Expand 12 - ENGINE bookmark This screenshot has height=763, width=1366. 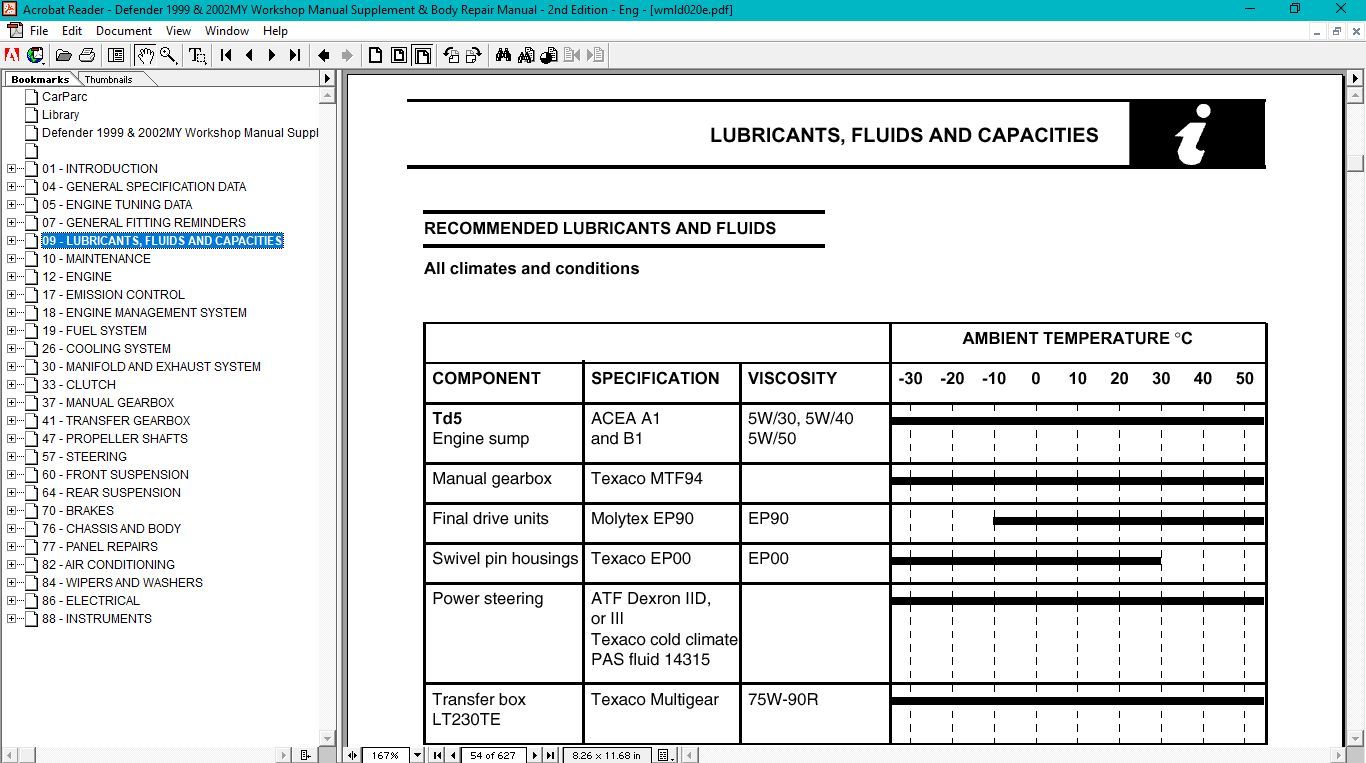point(12,277)
